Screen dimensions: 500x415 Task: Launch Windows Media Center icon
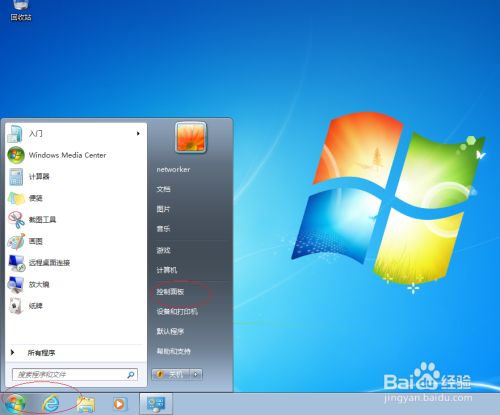coord(16,155)
